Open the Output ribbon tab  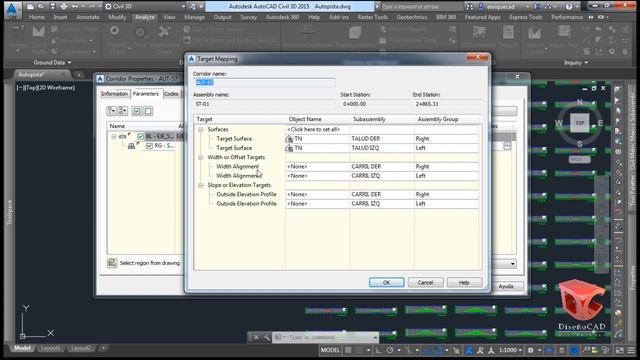(x=222, y=17)
